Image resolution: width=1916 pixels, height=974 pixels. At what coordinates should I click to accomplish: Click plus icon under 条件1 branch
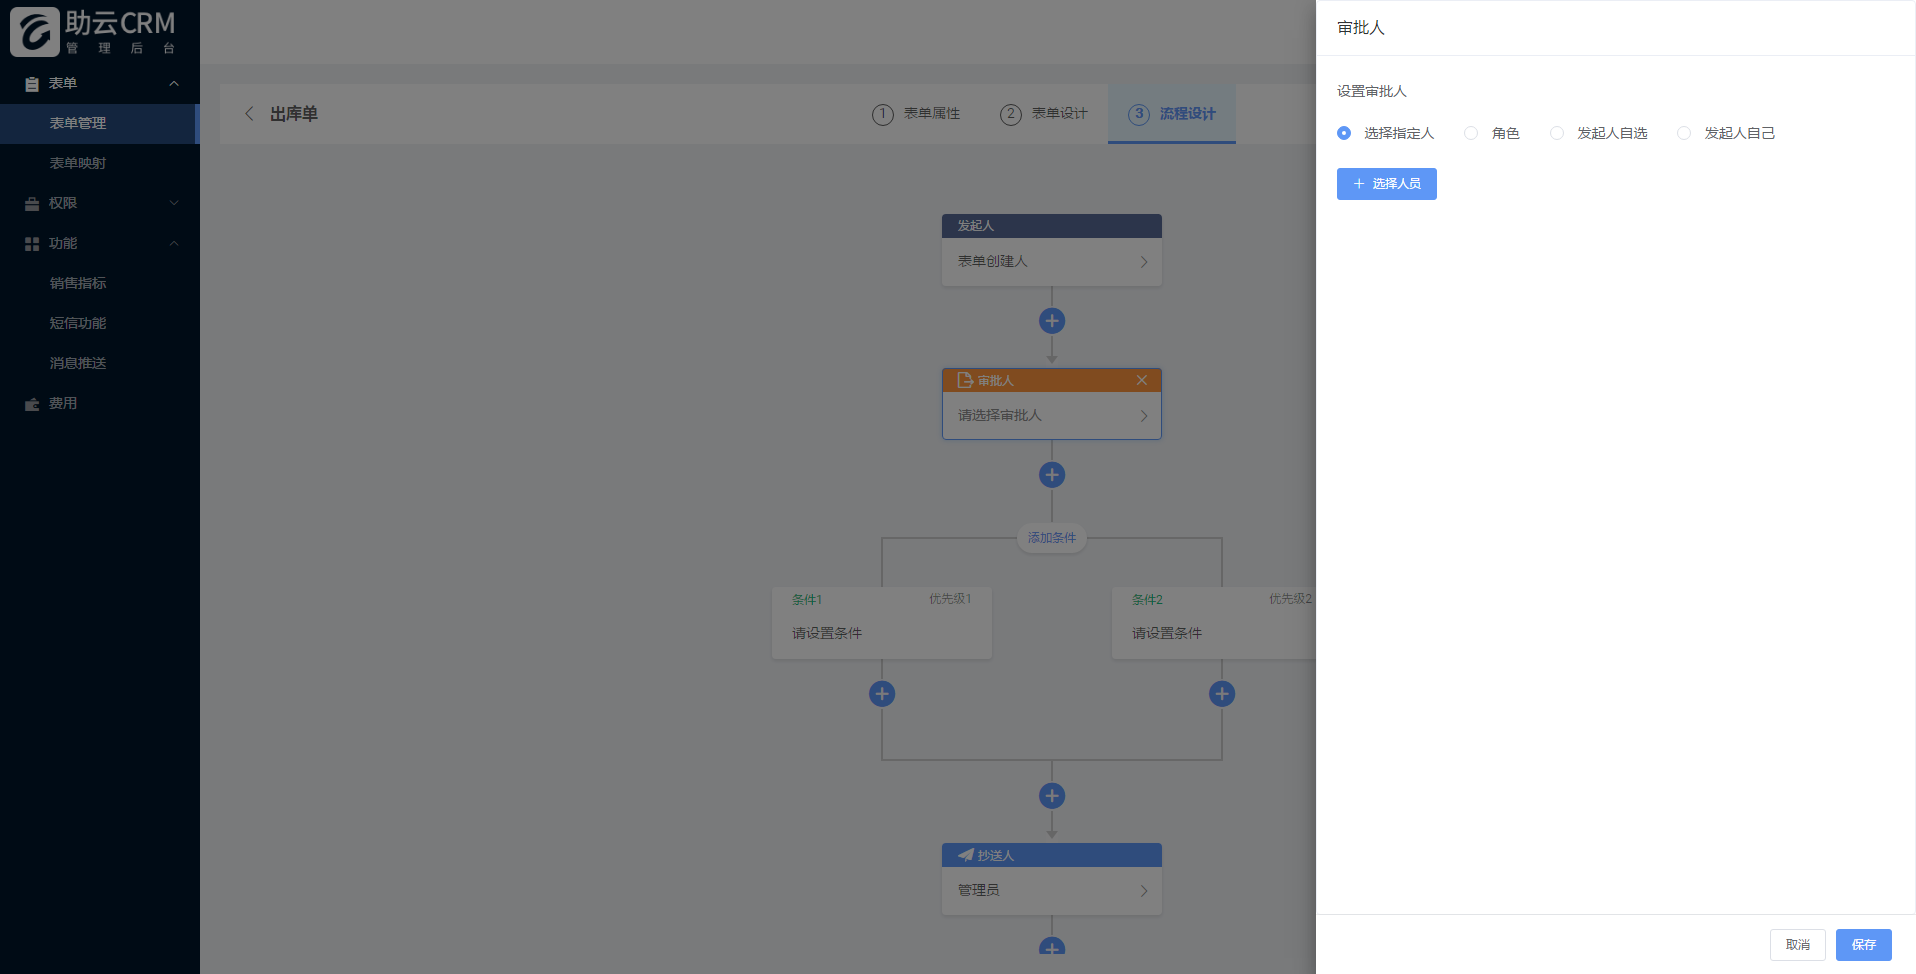(881, 694)
